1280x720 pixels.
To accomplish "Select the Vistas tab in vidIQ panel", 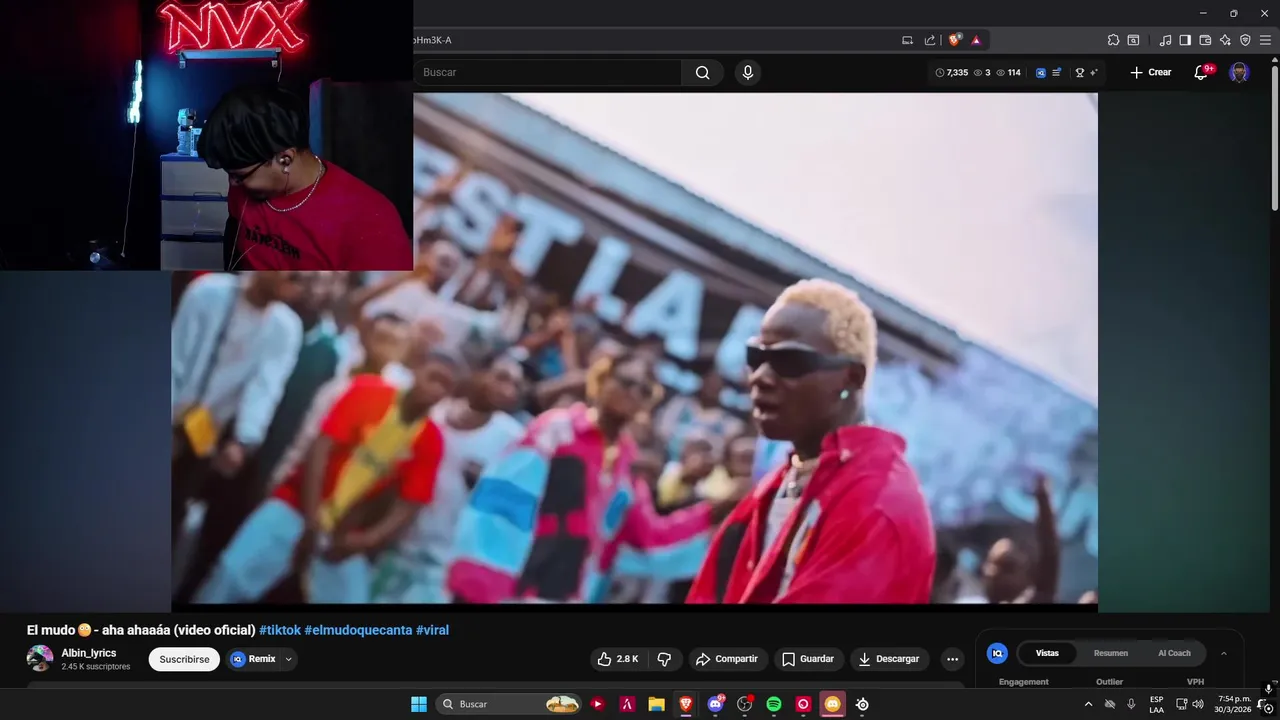I will 1047,653.
